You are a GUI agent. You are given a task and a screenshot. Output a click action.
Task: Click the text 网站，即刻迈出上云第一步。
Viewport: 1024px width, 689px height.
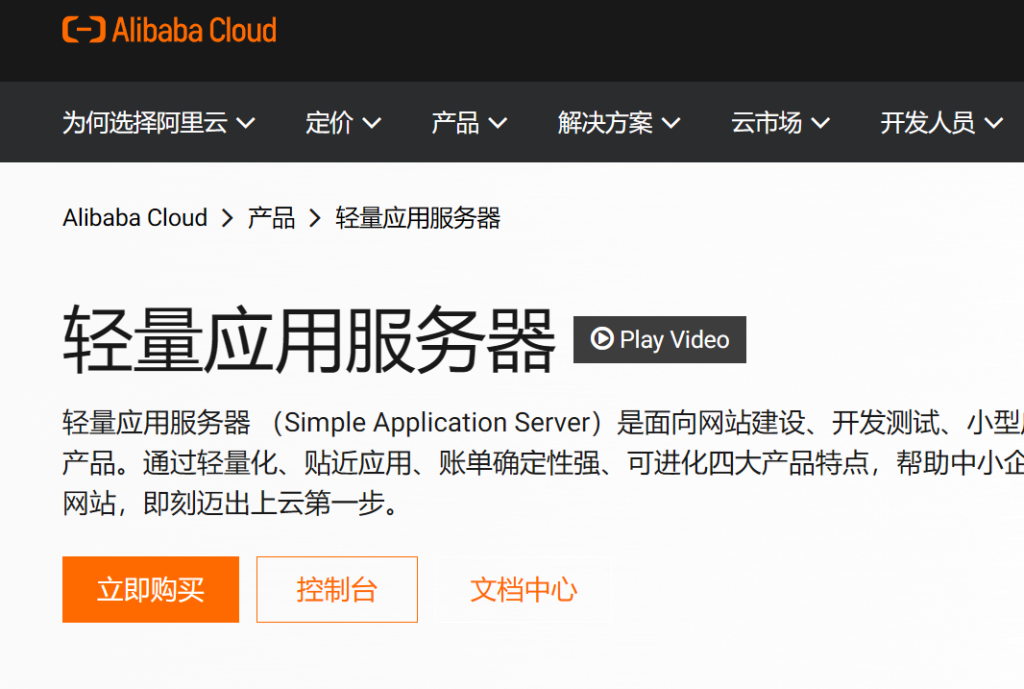coord(231,503)
